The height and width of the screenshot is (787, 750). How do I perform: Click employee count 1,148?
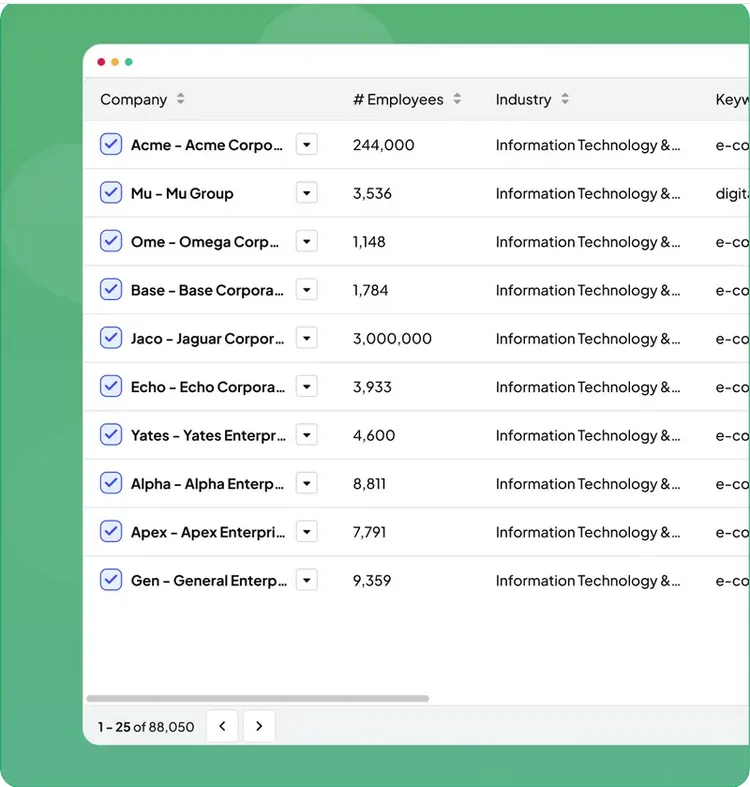coord(369,242)
